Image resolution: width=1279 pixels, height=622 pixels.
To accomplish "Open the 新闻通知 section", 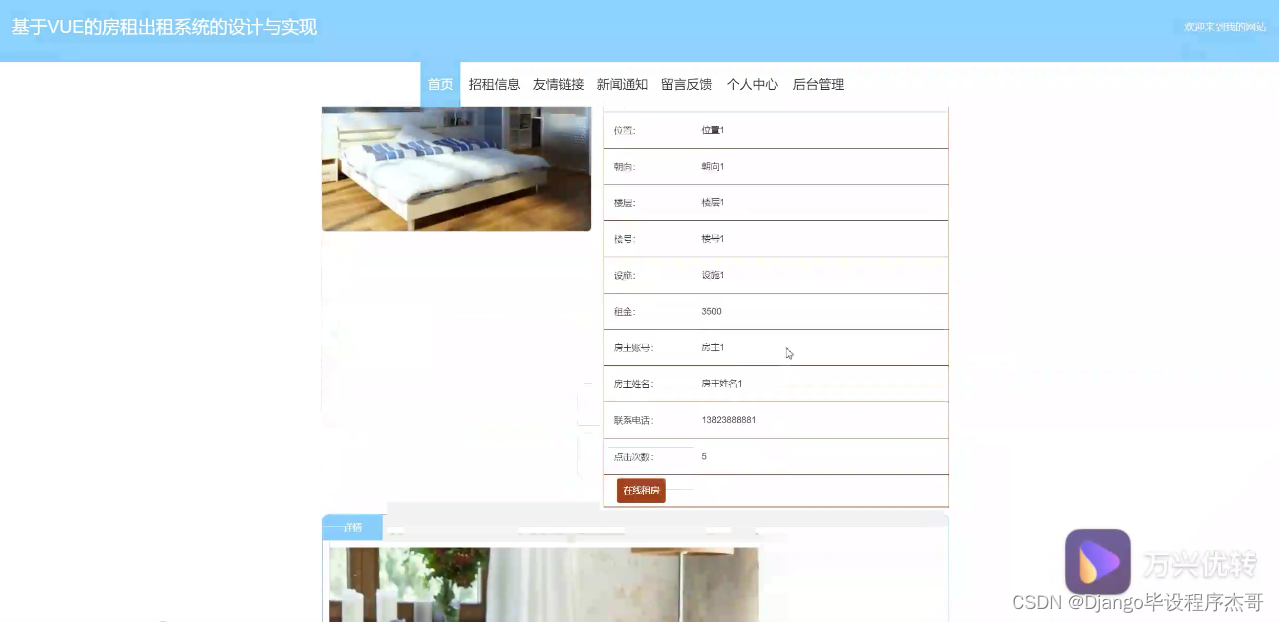I will point(622,84).
